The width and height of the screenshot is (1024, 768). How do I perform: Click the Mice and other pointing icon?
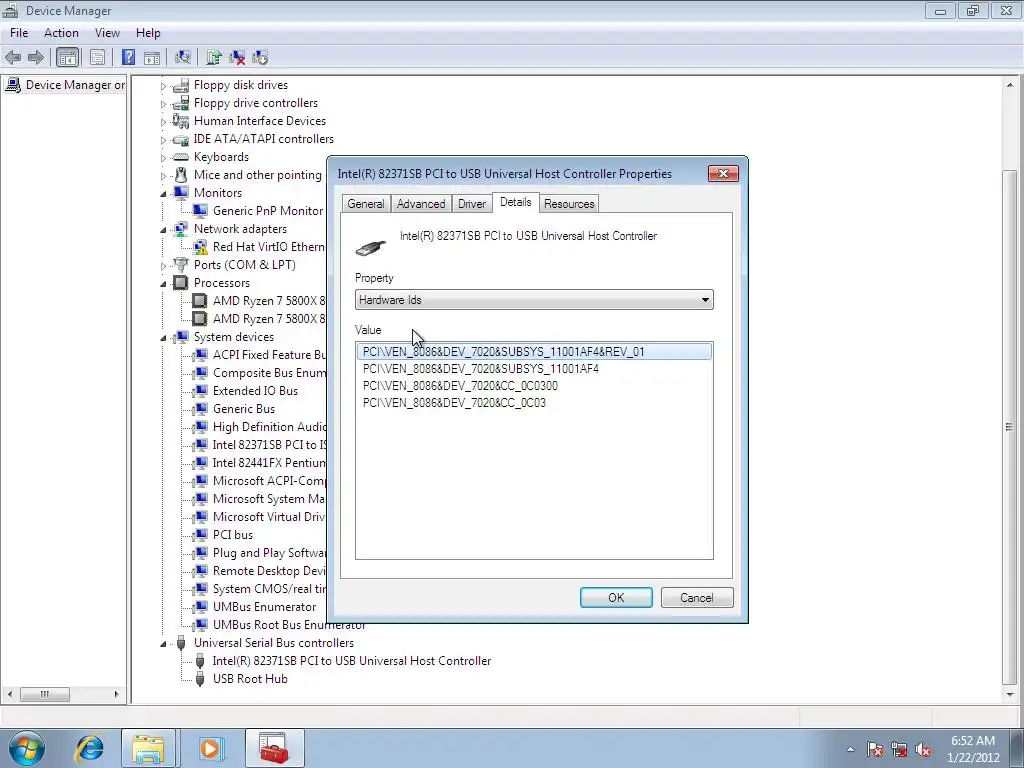click(x=181, y=175)
